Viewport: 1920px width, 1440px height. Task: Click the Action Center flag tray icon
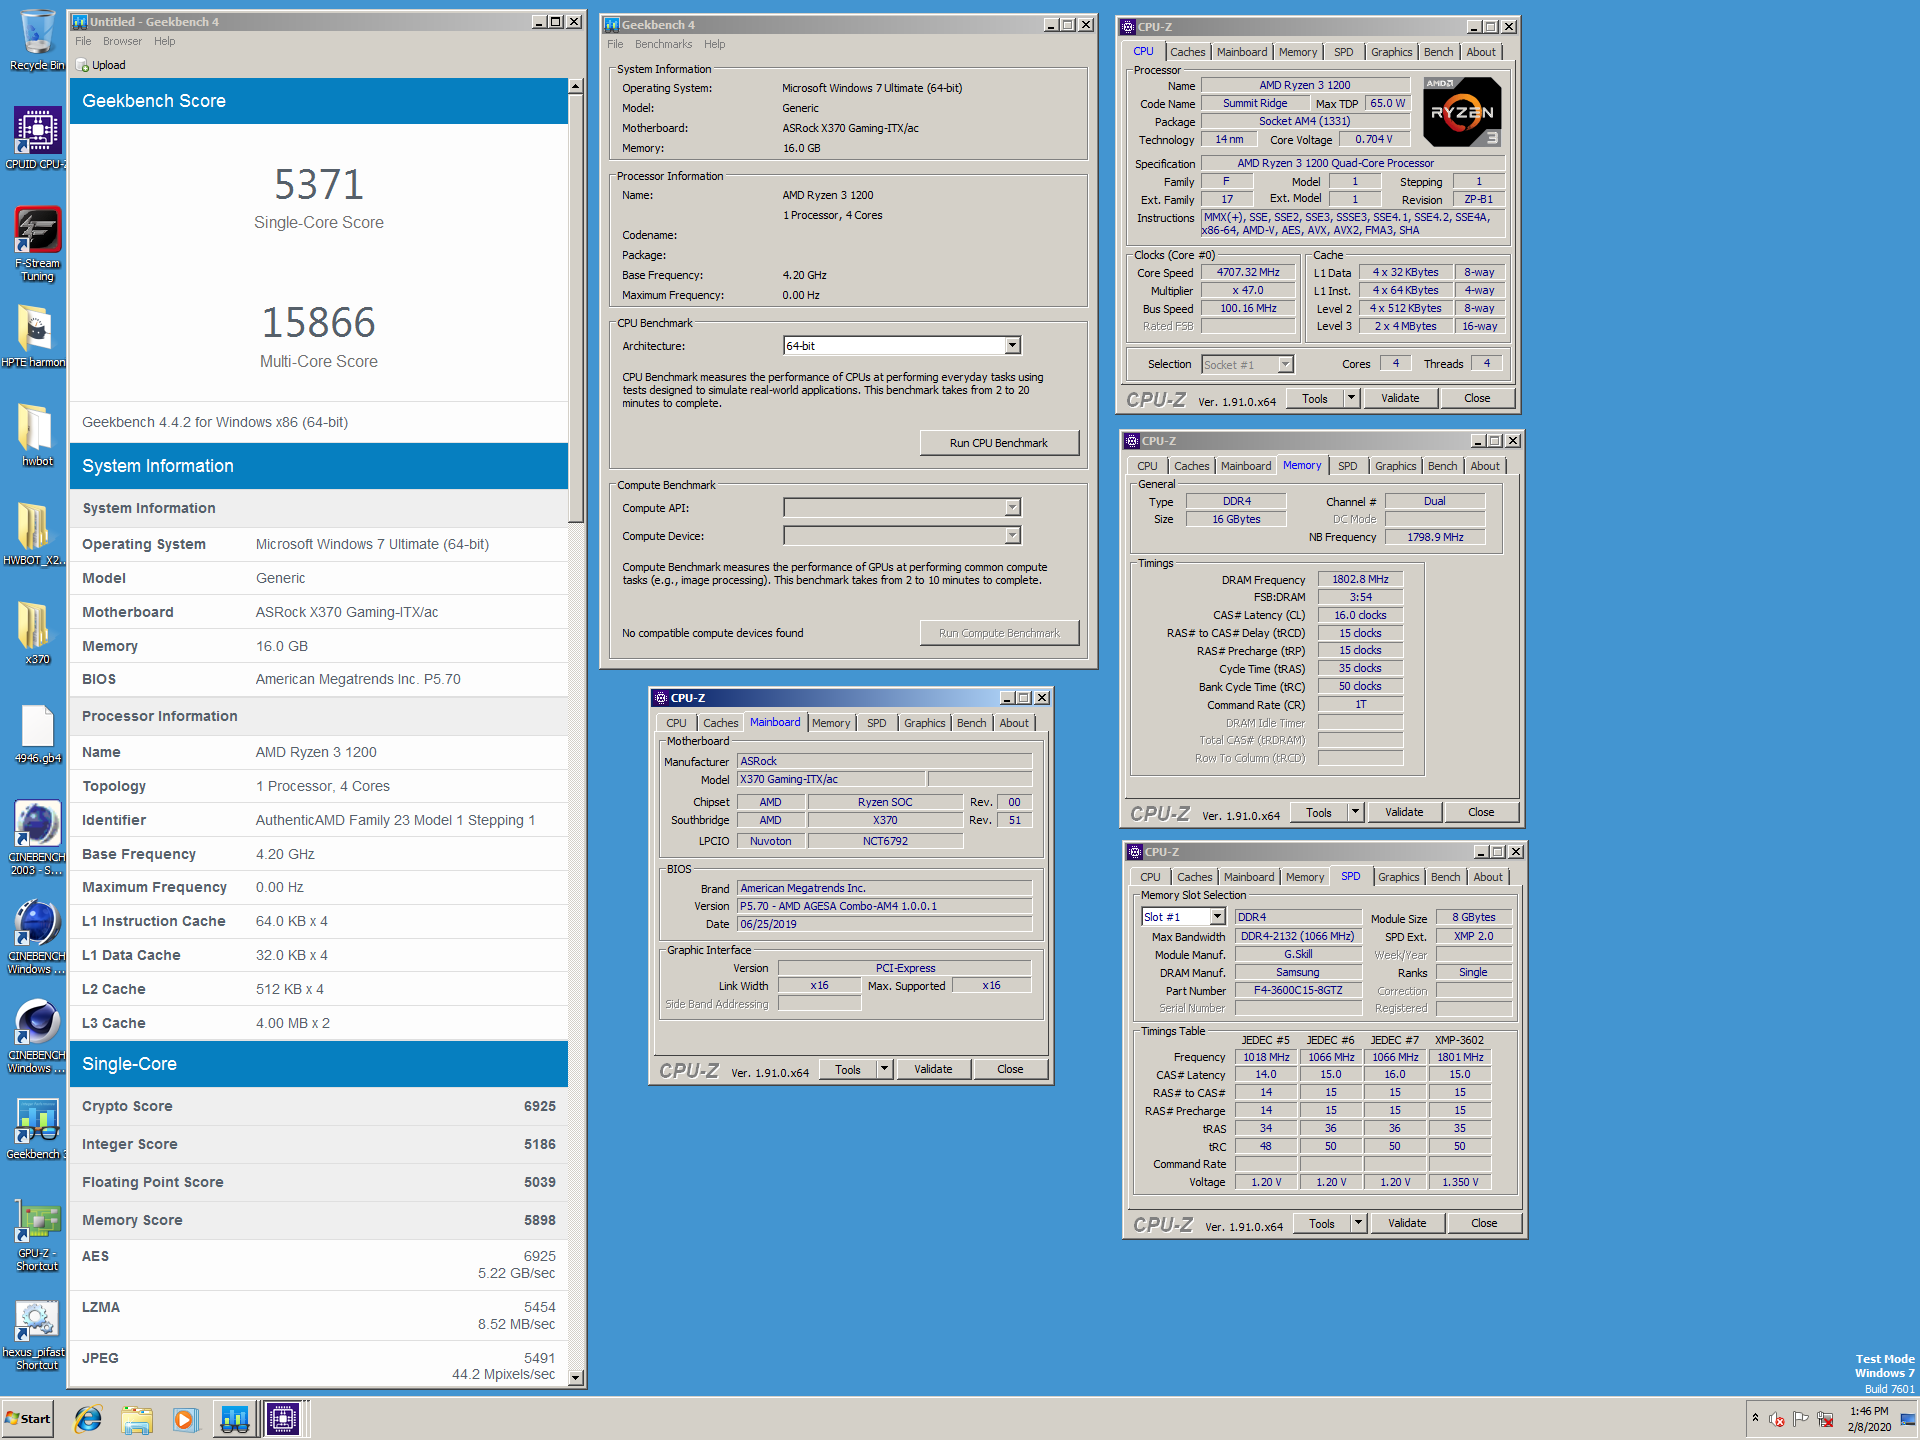click(x=1801, y=1418)
